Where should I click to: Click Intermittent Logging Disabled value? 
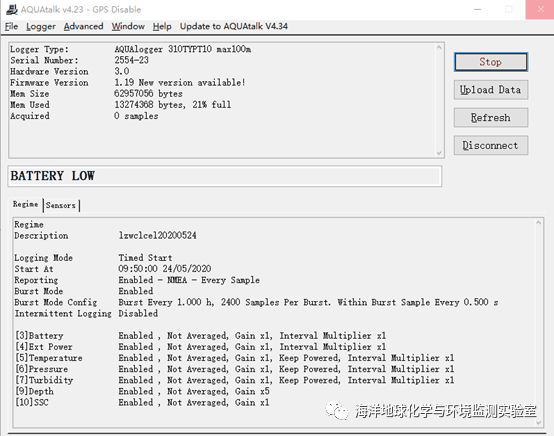[138, 313]
